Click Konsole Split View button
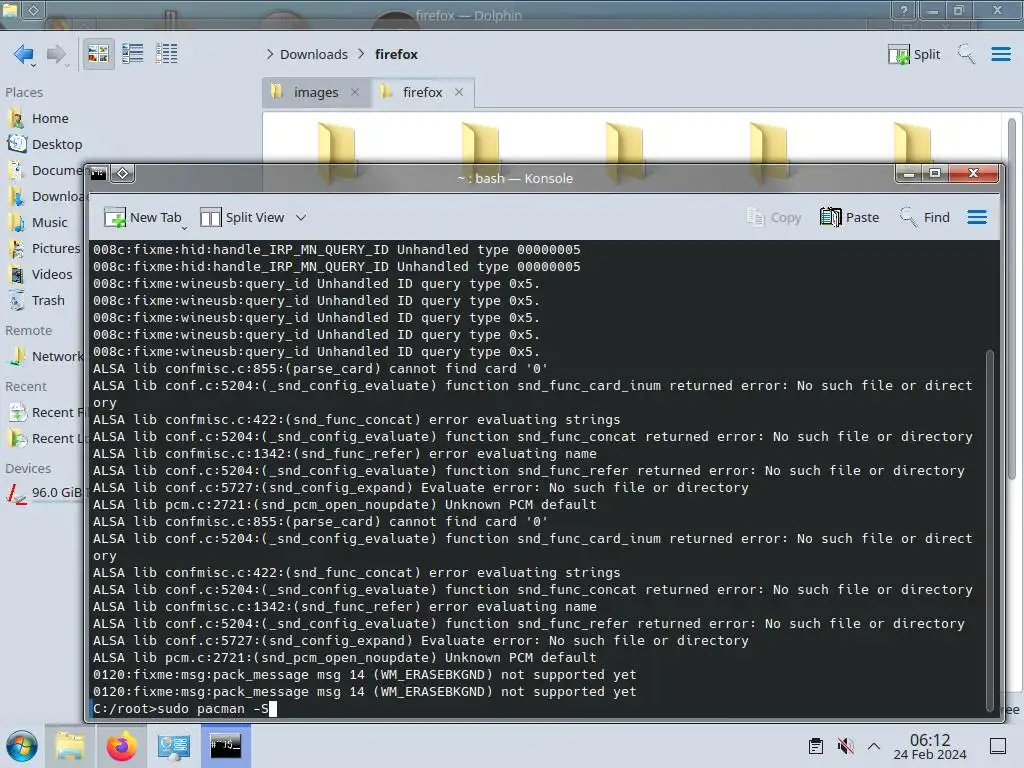The width and height of the screenshot is (1024, 768). click(x=242, y=217)
